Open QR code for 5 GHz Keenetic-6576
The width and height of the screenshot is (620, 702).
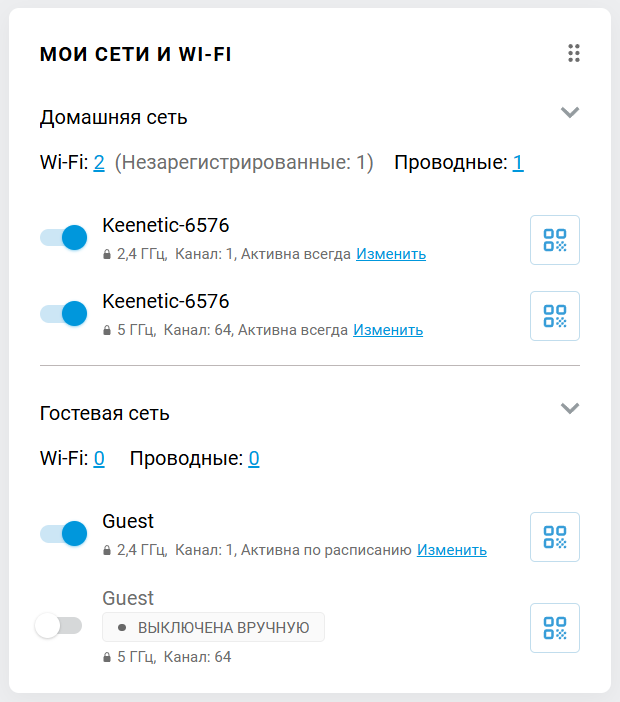(x=554, y=316)
